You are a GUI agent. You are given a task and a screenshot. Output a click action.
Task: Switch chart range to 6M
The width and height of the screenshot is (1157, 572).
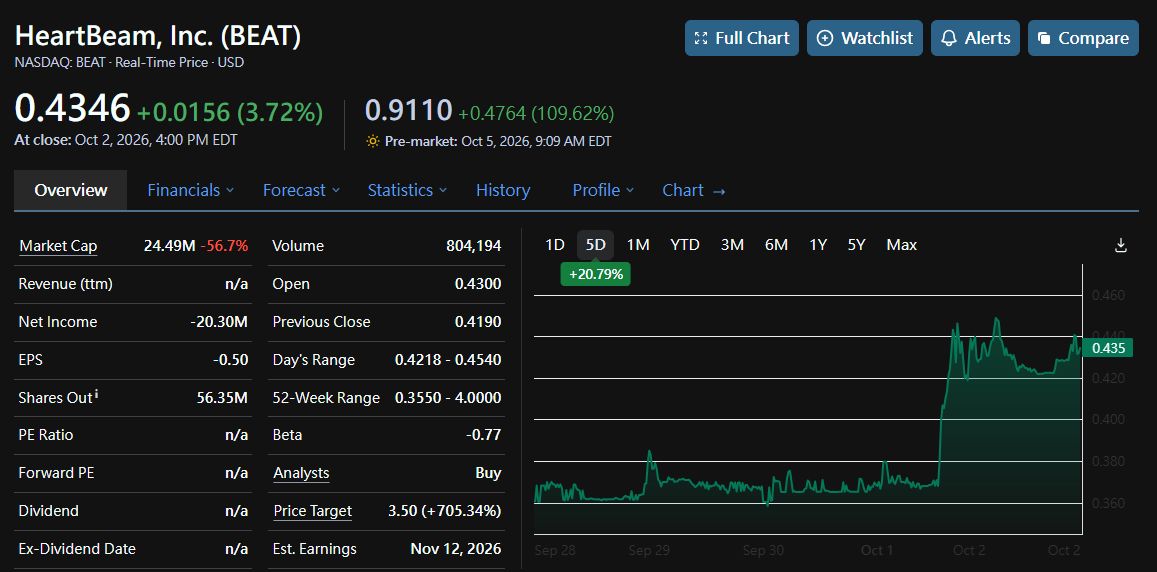tap(776, 245)
